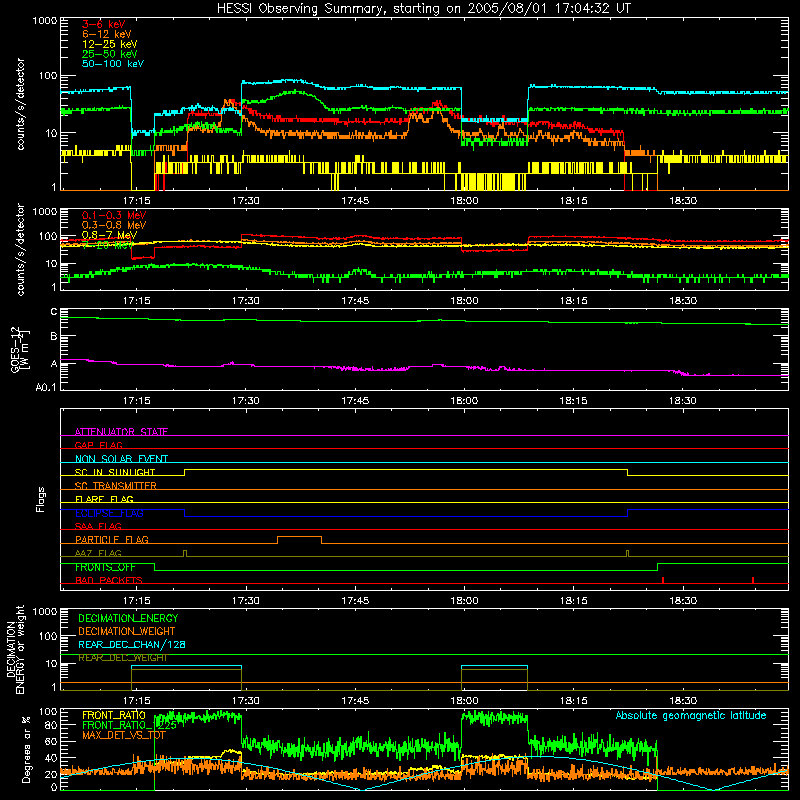Click the DECIMATION_WEIGHT legend label
800x800 pixels.
127,632
